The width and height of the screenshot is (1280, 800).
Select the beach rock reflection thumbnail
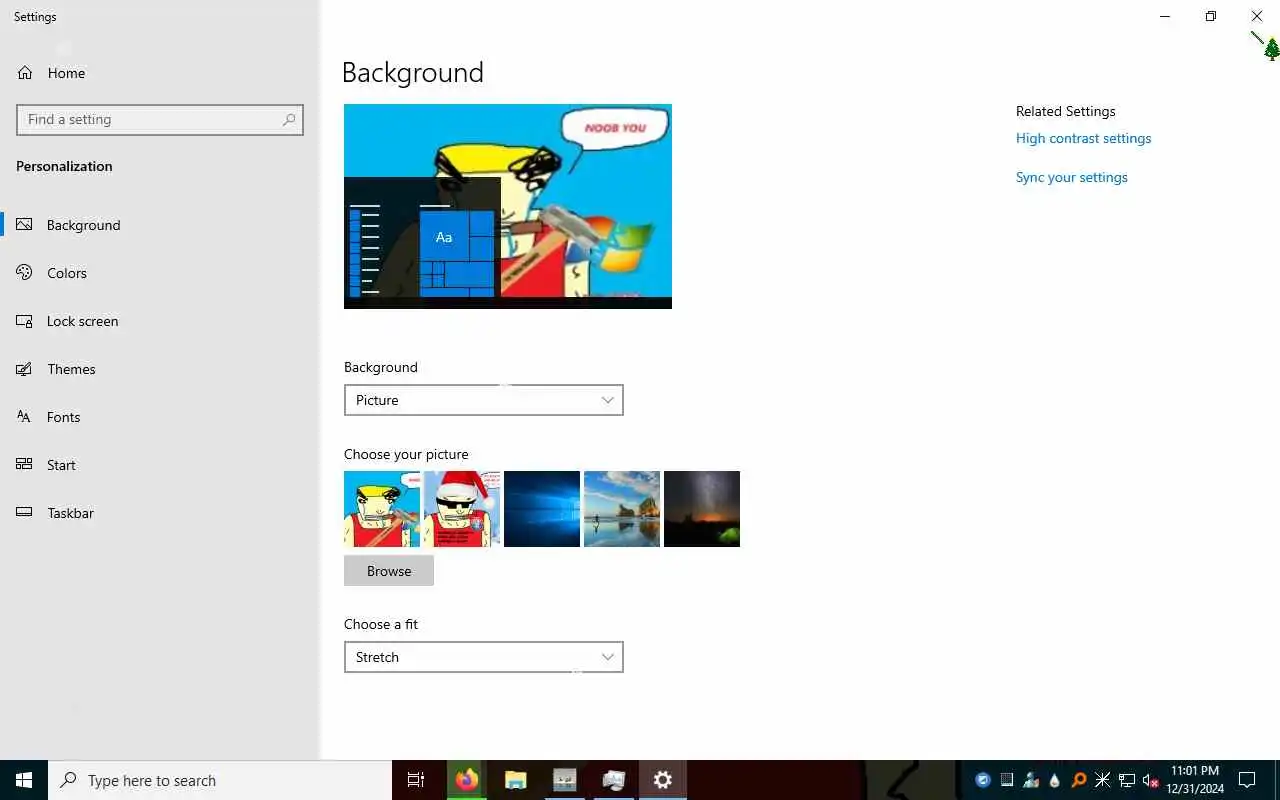(622, 509)
